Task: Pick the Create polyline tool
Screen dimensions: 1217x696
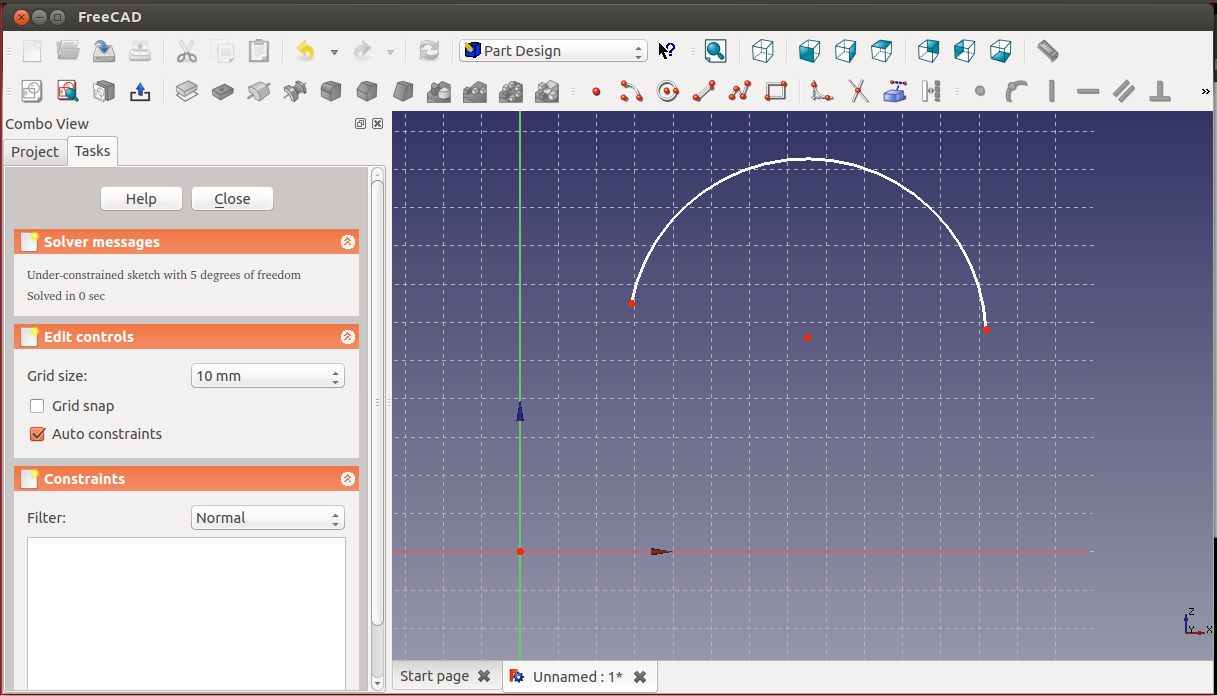Action: [740, 92]
